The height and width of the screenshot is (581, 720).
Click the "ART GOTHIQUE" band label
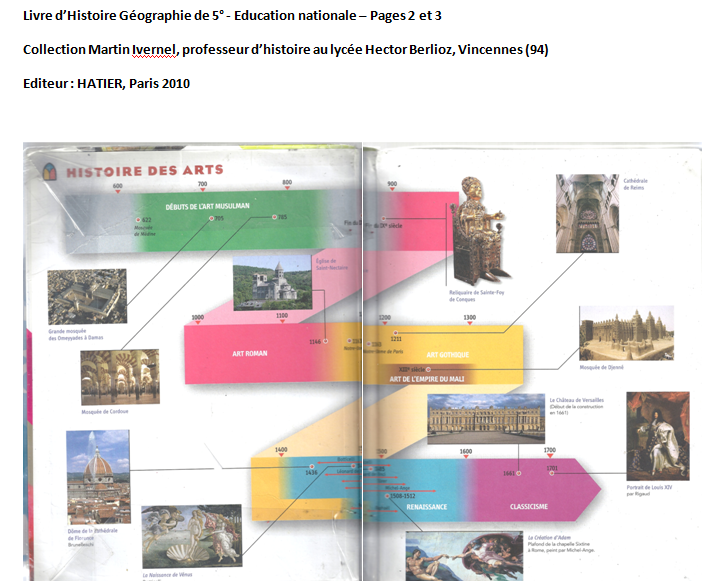tap(448, 355)
